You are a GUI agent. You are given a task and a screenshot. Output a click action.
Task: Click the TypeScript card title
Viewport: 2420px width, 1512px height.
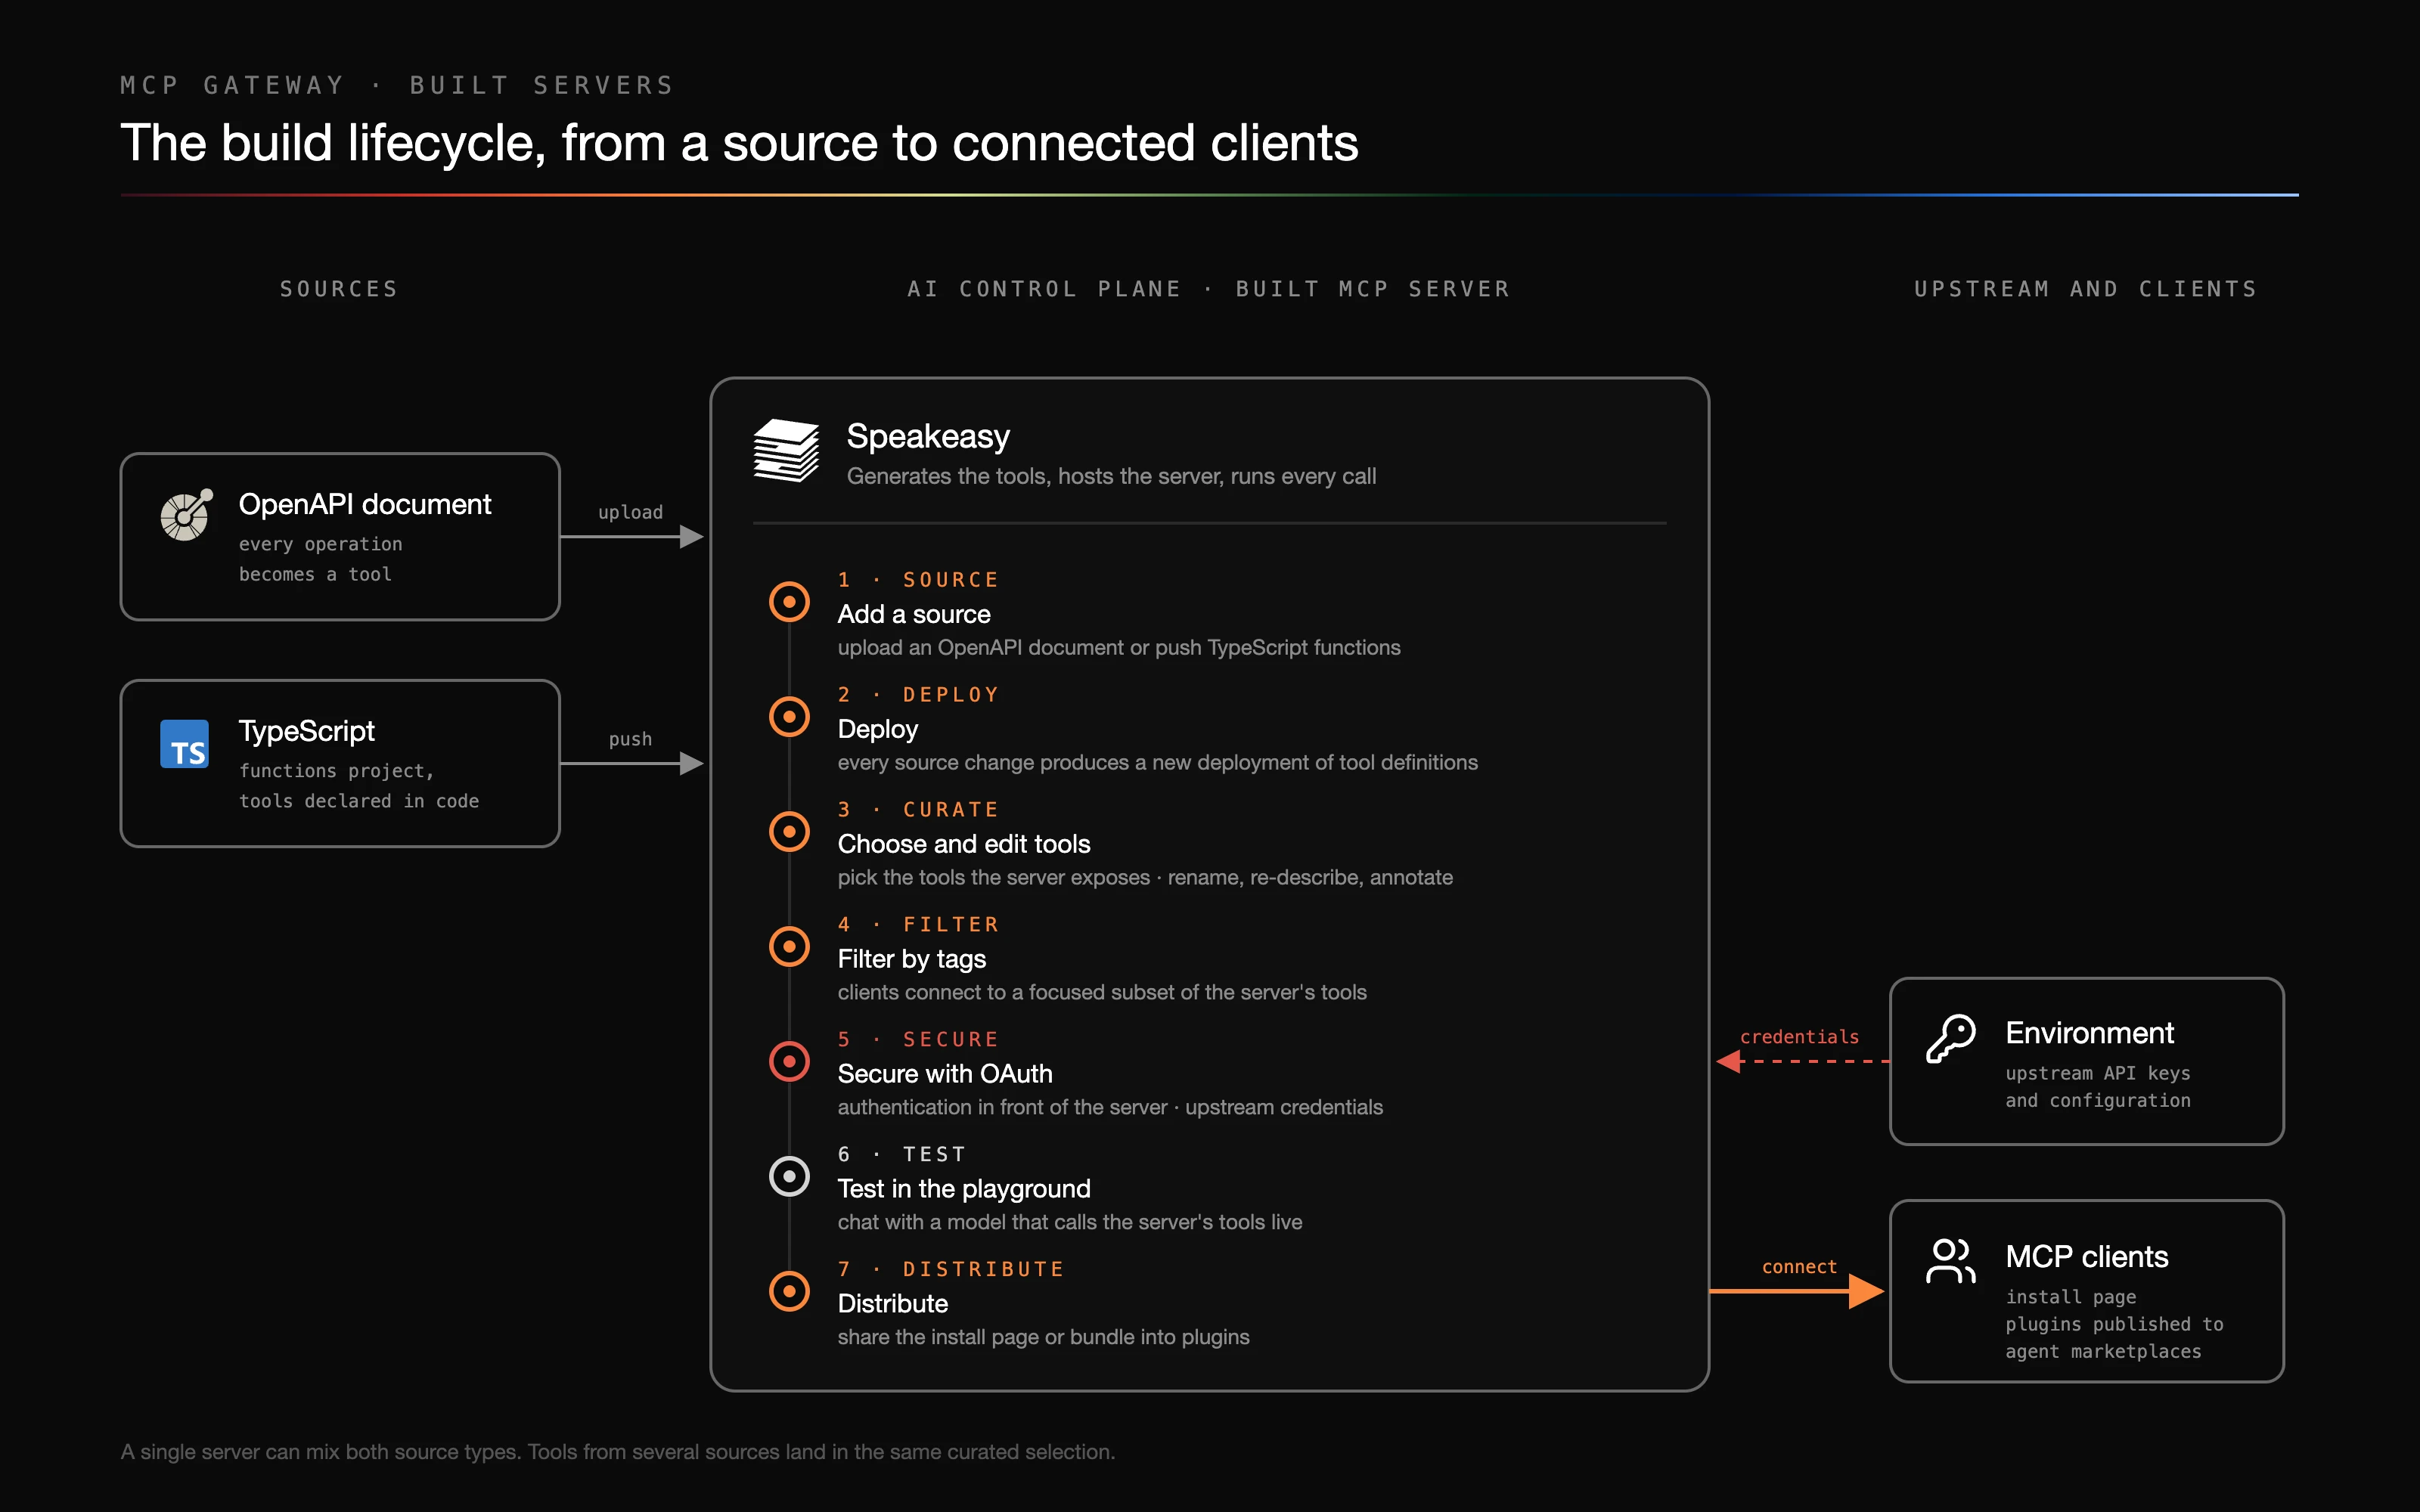click(306, 731)
